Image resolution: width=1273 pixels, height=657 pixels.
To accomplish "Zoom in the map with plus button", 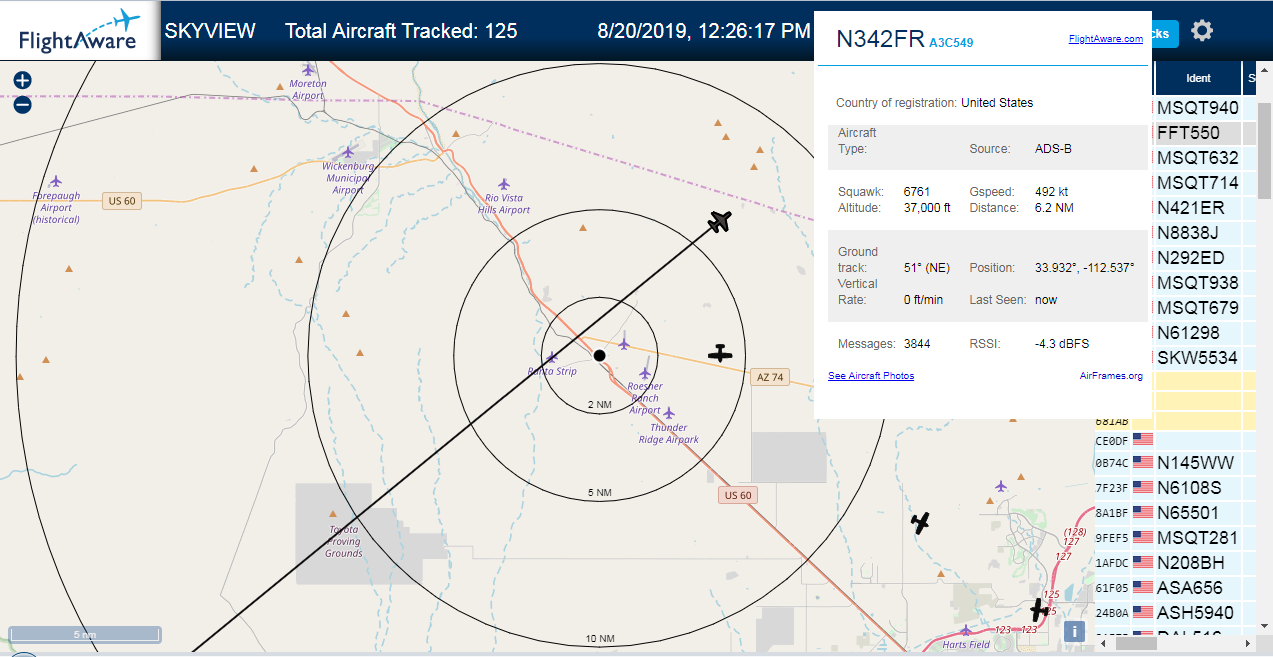I will (x=22, y=81).
